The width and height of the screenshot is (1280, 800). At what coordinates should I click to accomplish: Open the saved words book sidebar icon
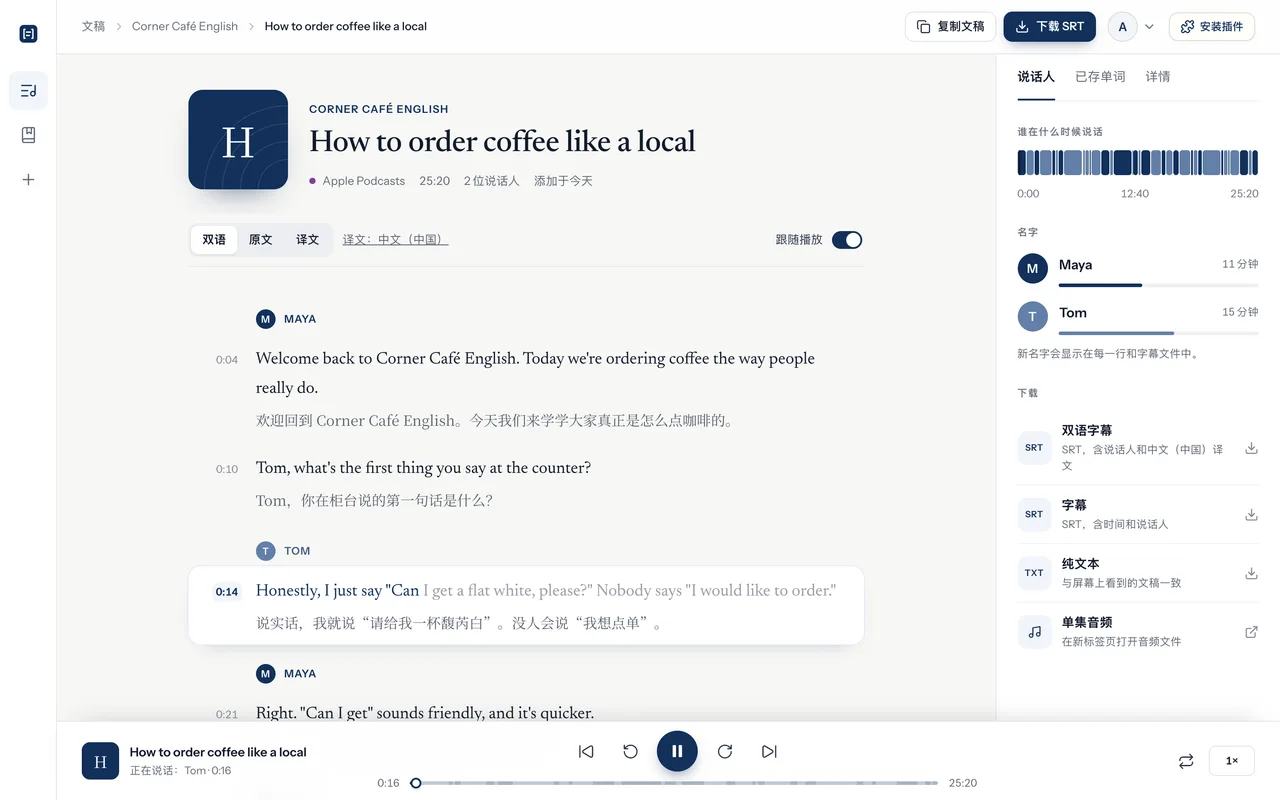click(x=28, y=135)
